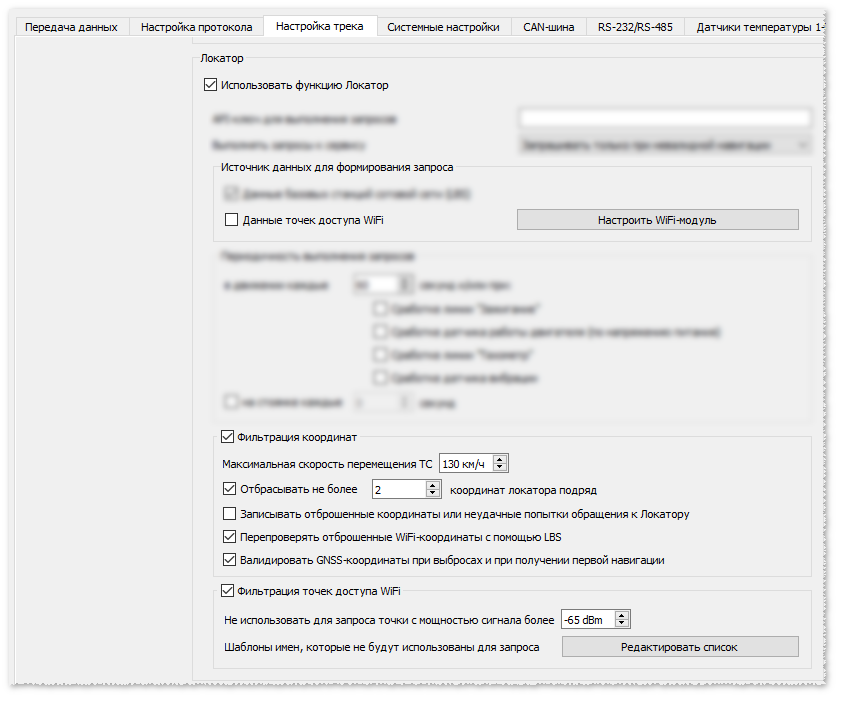Open the Настройка протокола tab
Viewport: 842px width, 701px height.
click(197, 27)
